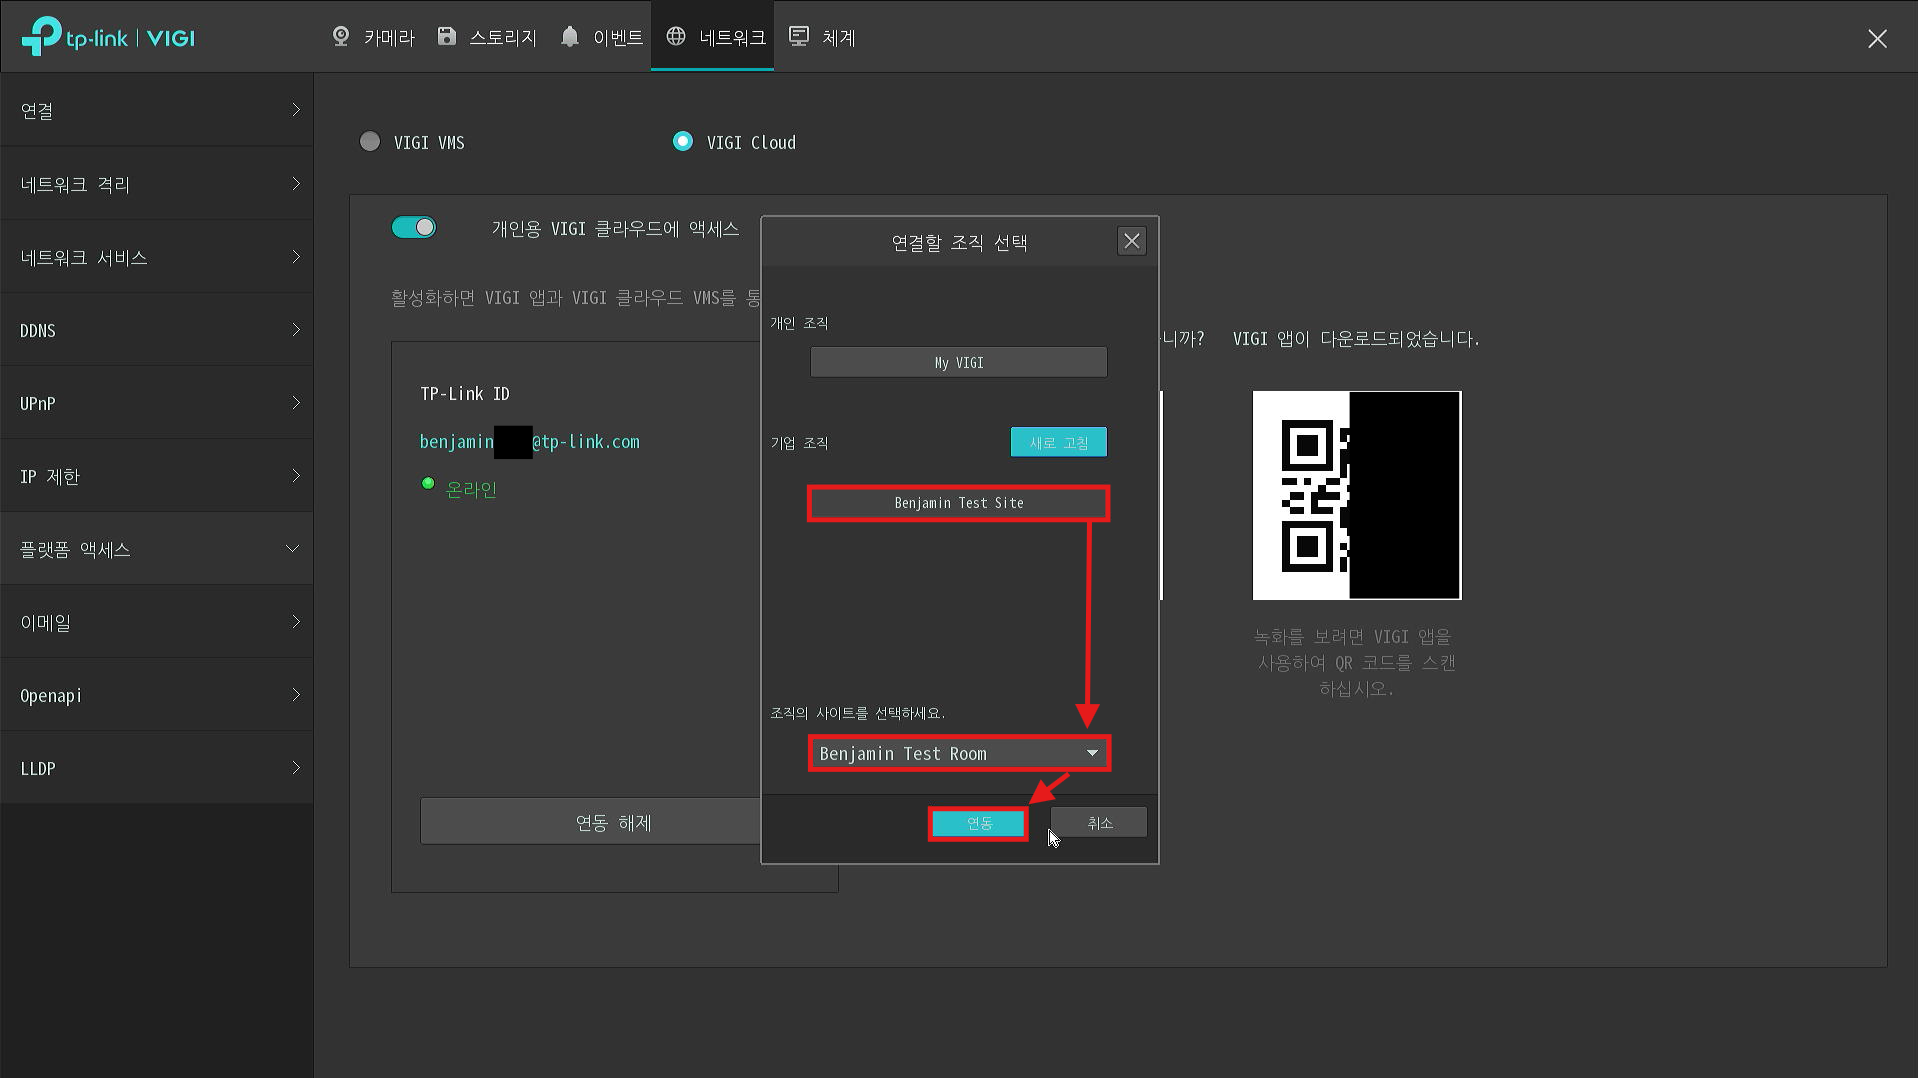Select the VIGI VMS radio button
The height and width of the screenshot is (1078, 1918).
pos(370,142)
